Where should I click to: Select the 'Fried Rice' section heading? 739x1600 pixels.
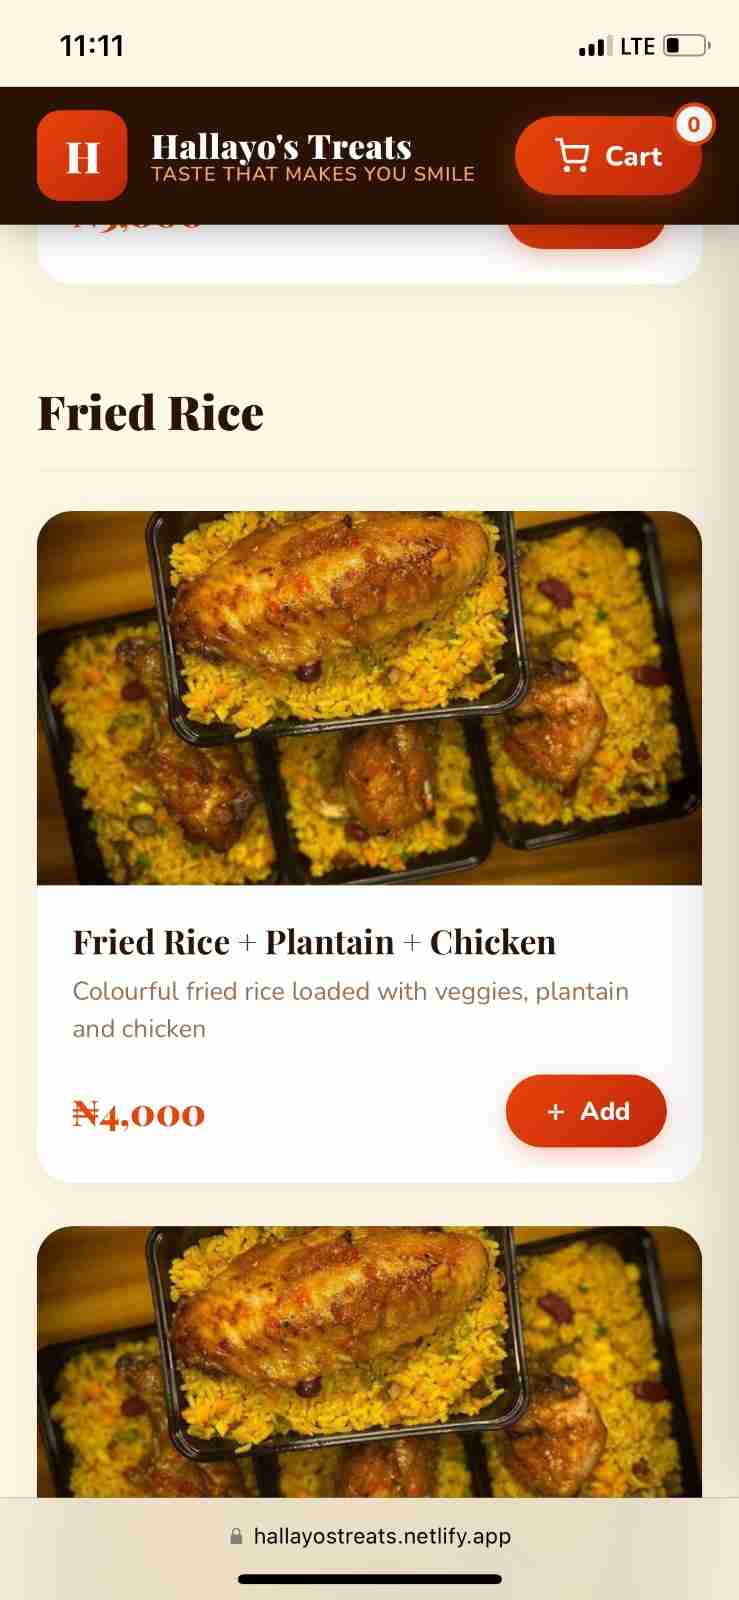tap(150, 413)
